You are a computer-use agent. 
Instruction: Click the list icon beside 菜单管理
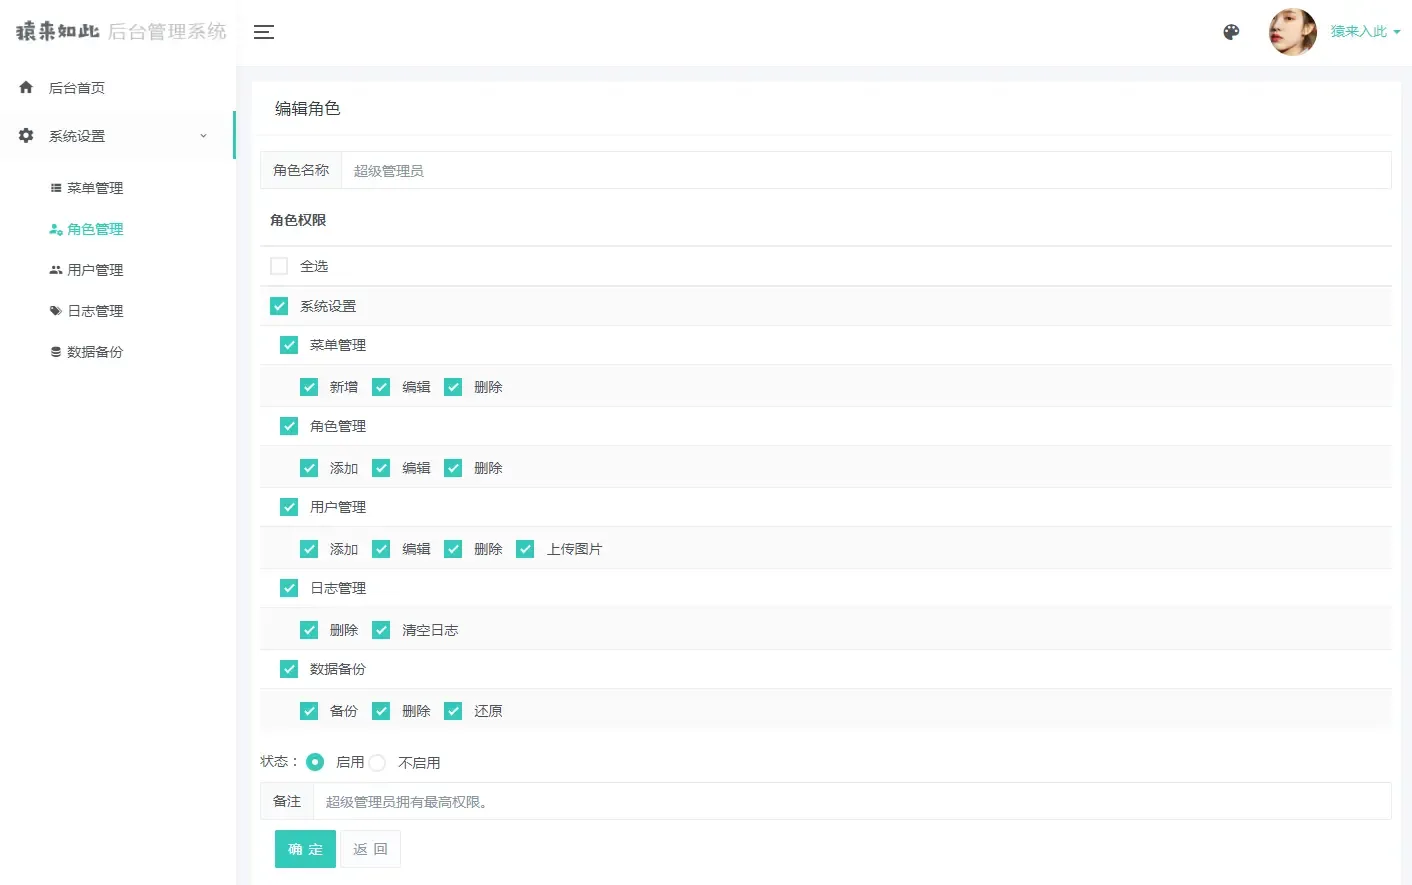click(55, 187)
